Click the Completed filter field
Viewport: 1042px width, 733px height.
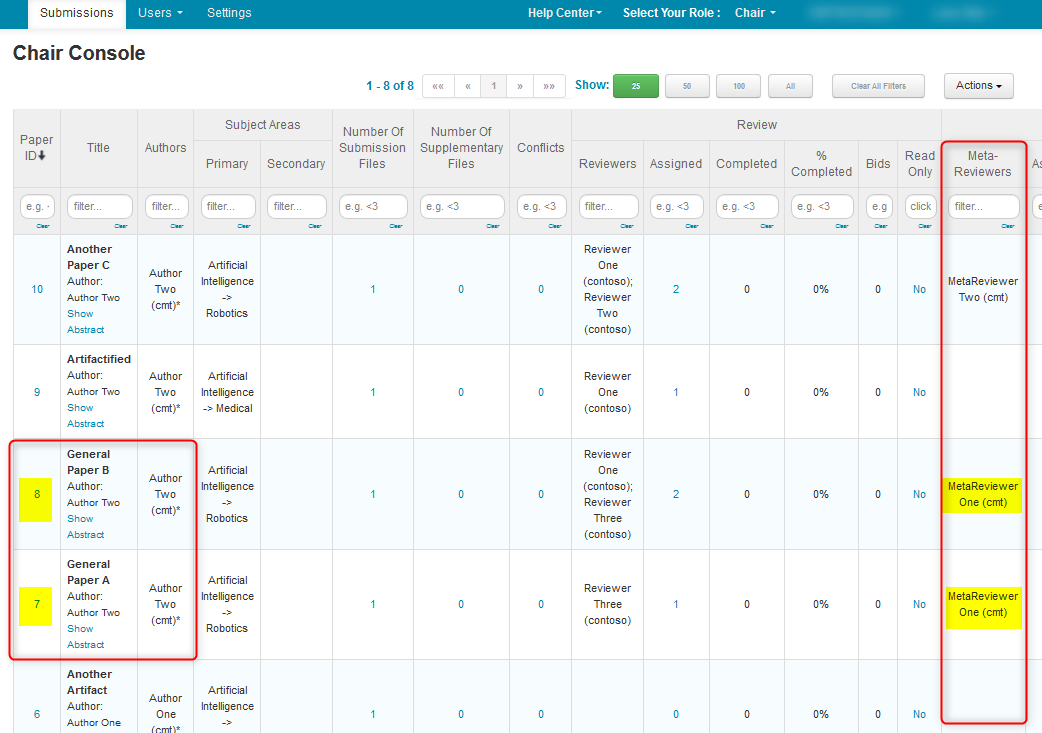(747, 206)
